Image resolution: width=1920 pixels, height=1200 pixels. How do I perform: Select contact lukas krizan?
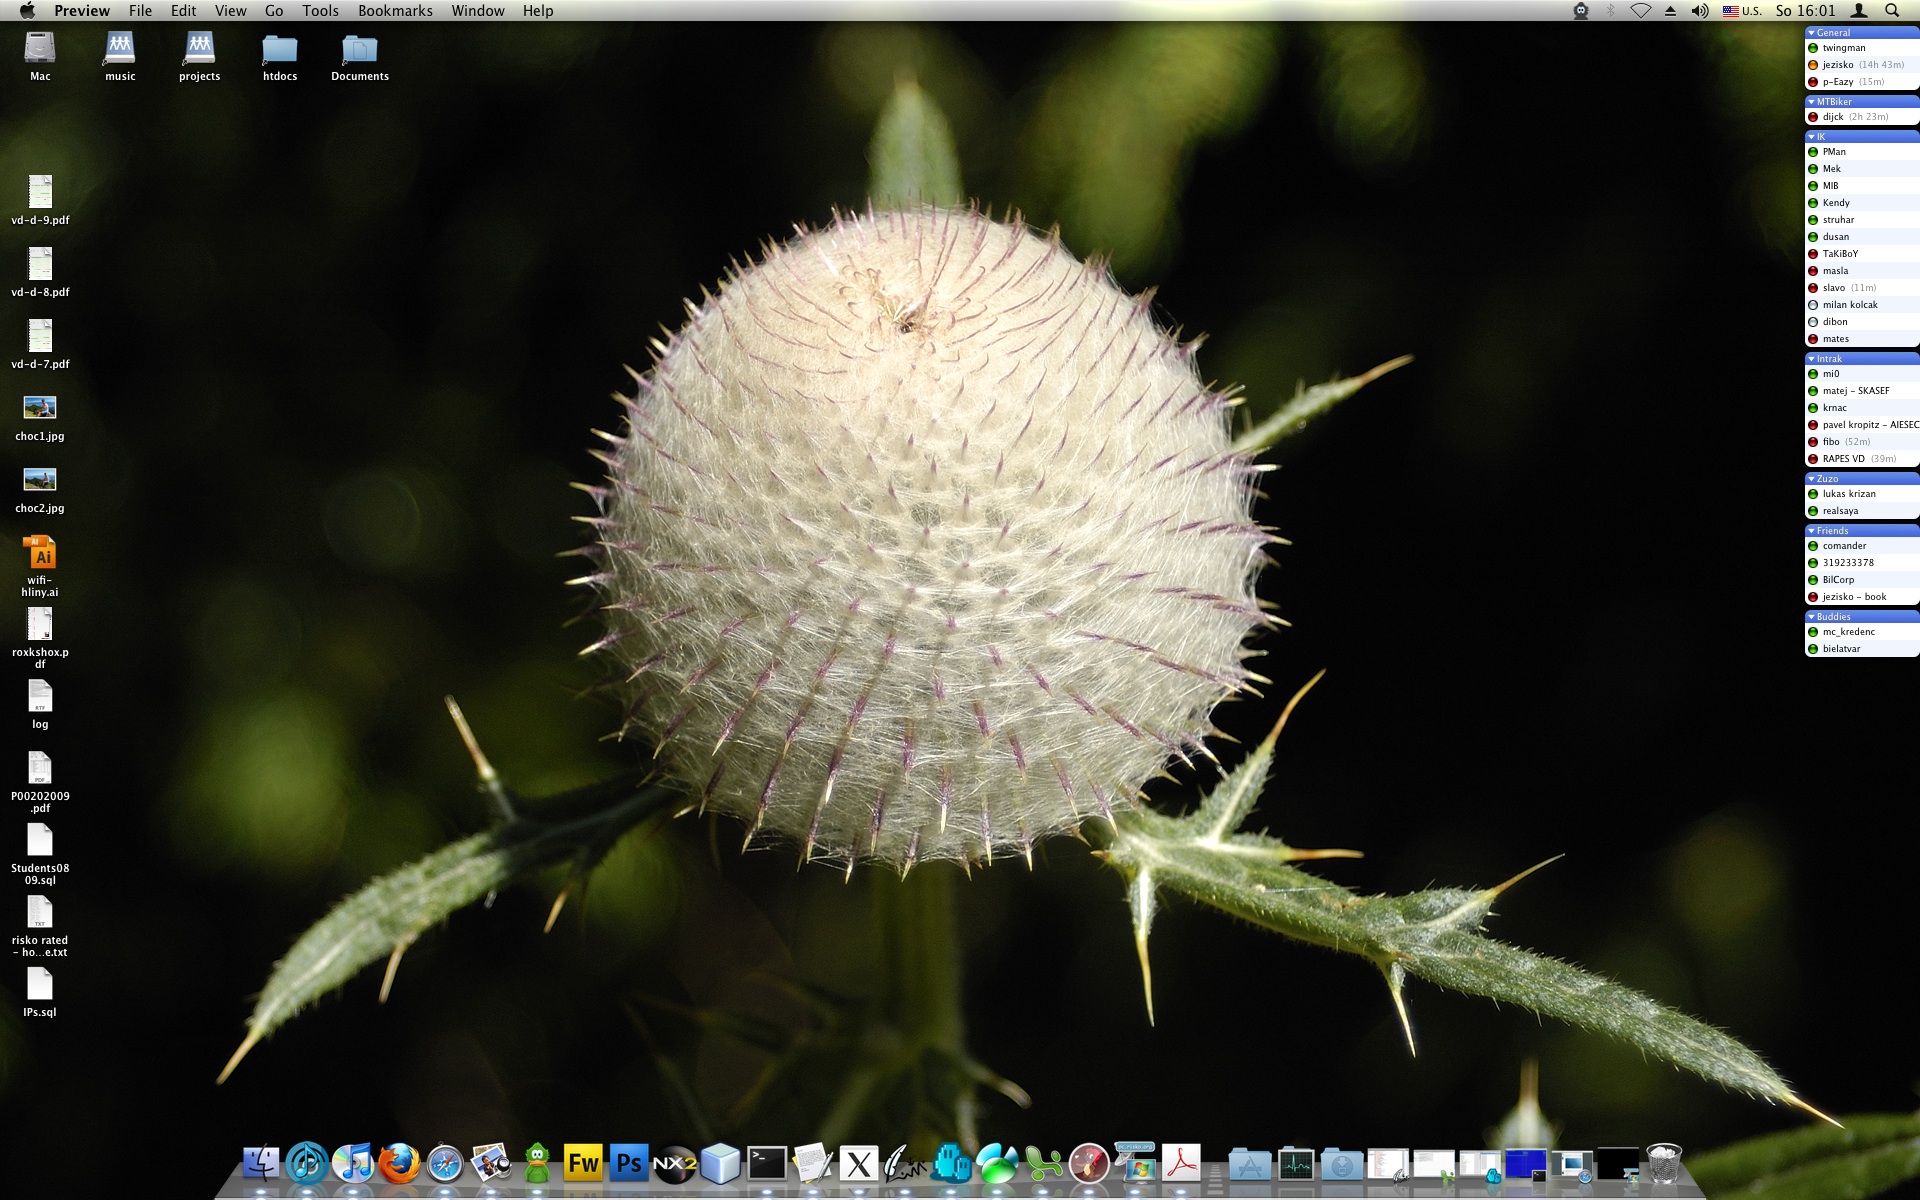tap(1848, 494)
